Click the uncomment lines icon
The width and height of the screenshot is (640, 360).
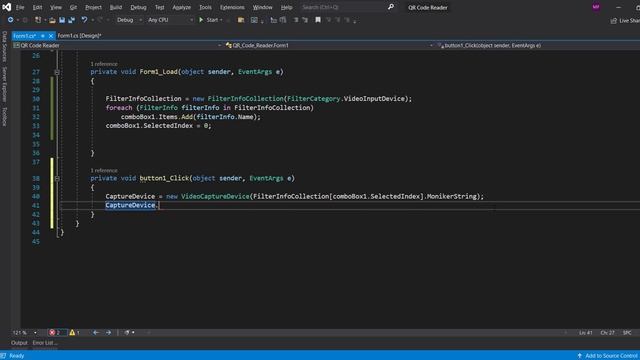[x=283, y=20]
